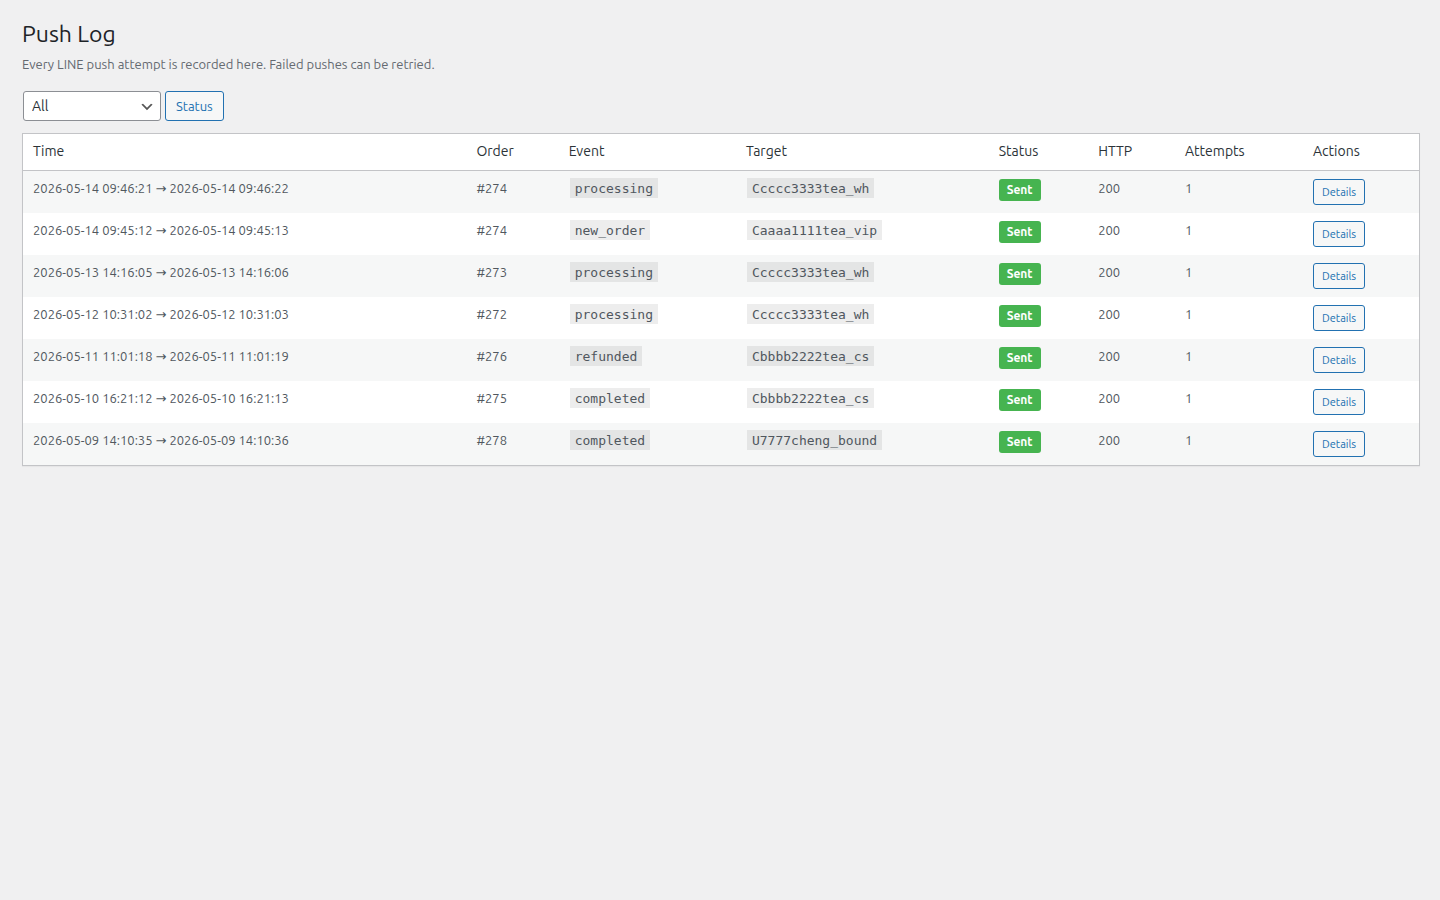The image size is (1440, 900).
Task: Click order number #275
Action: point(492,398)
